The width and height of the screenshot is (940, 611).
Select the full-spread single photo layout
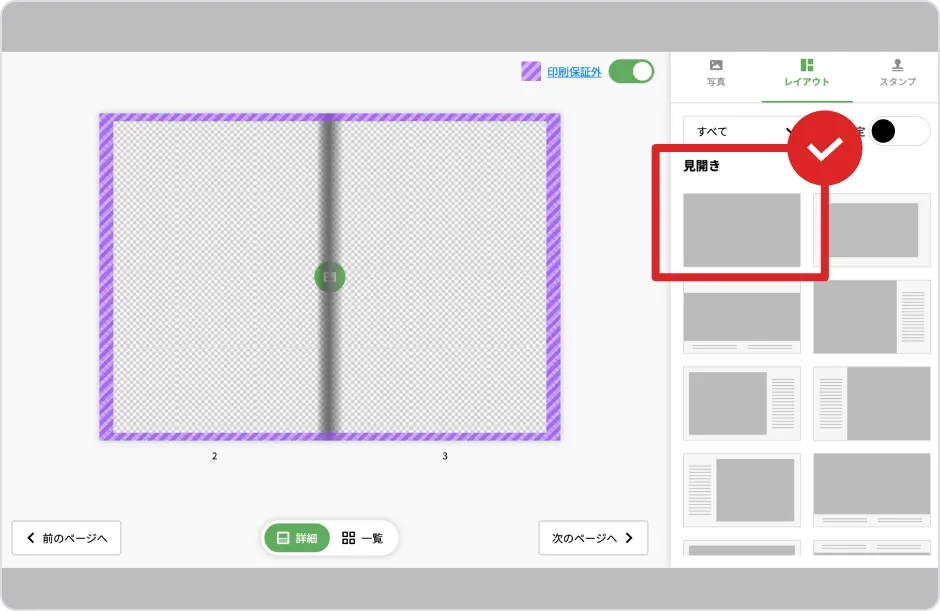tap(742, 230)
